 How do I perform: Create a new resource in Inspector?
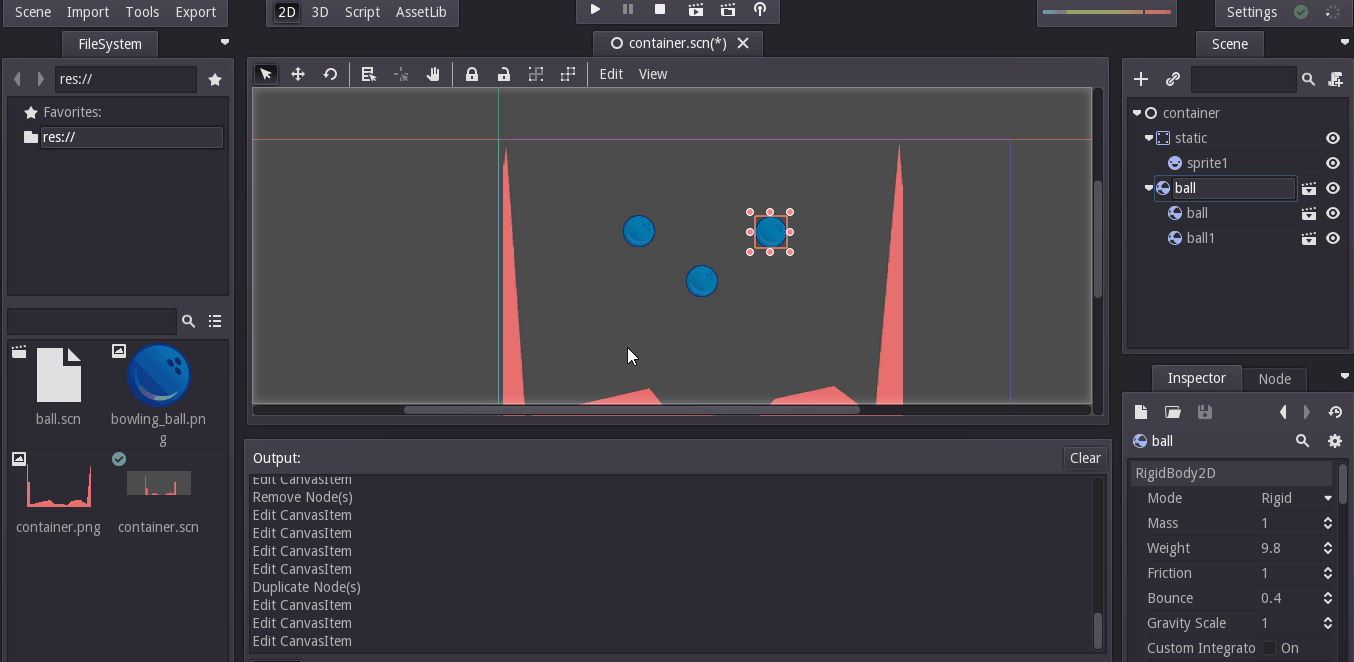1140,412
